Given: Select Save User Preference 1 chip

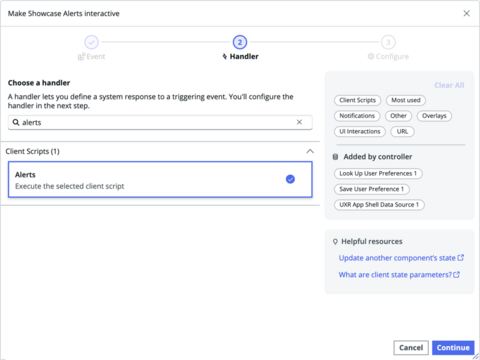Looking at the screenshot, I should 372,189.
